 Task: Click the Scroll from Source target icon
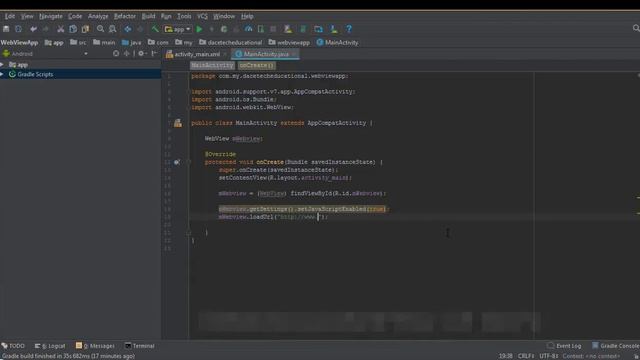pyautogui.click(x=116, y=53)
